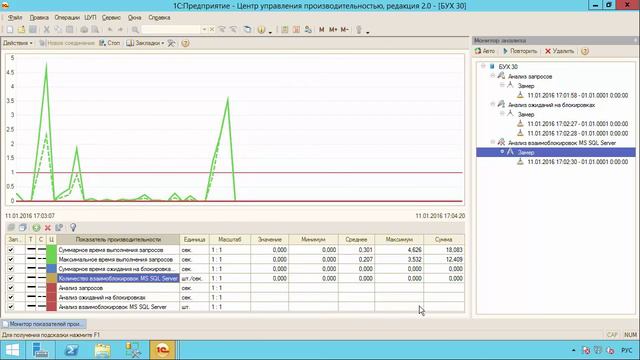The width and height of the screenshot is (640, 360).
Task: Click the settings tools icon next to Закладки
Action: [171, 43]
